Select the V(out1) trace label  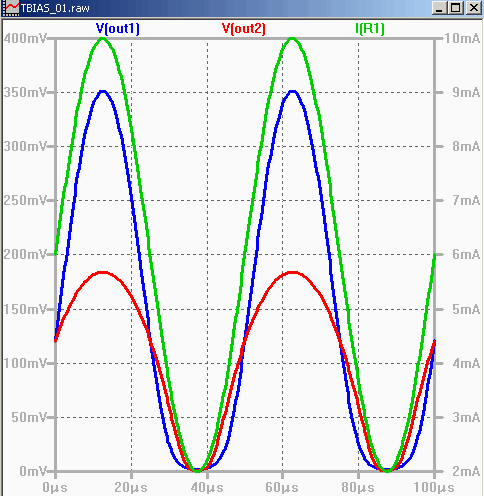tap(118, 29)
